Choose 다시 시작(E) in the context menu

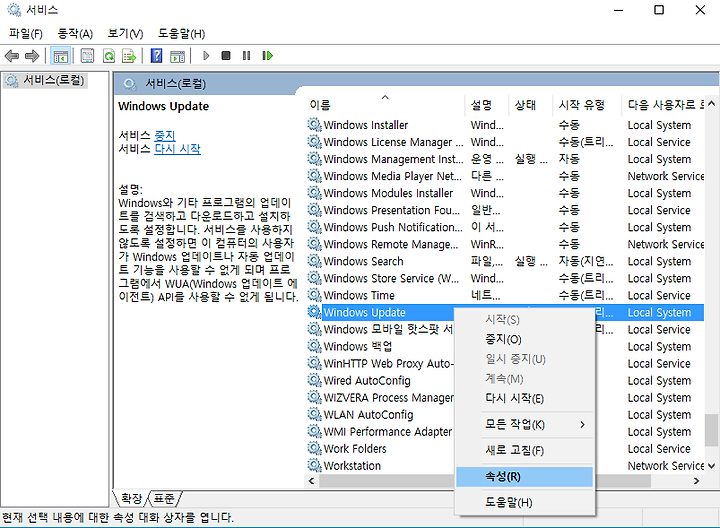[x=524, y=399]
